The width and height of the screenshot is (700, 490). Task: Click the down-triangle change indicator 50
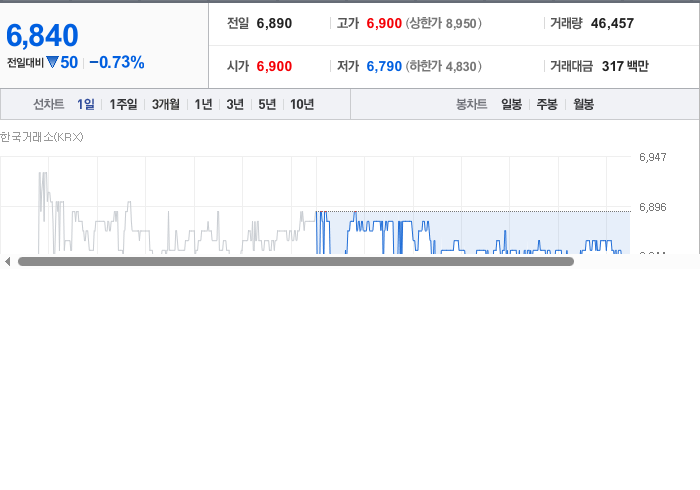coord(62,62)
